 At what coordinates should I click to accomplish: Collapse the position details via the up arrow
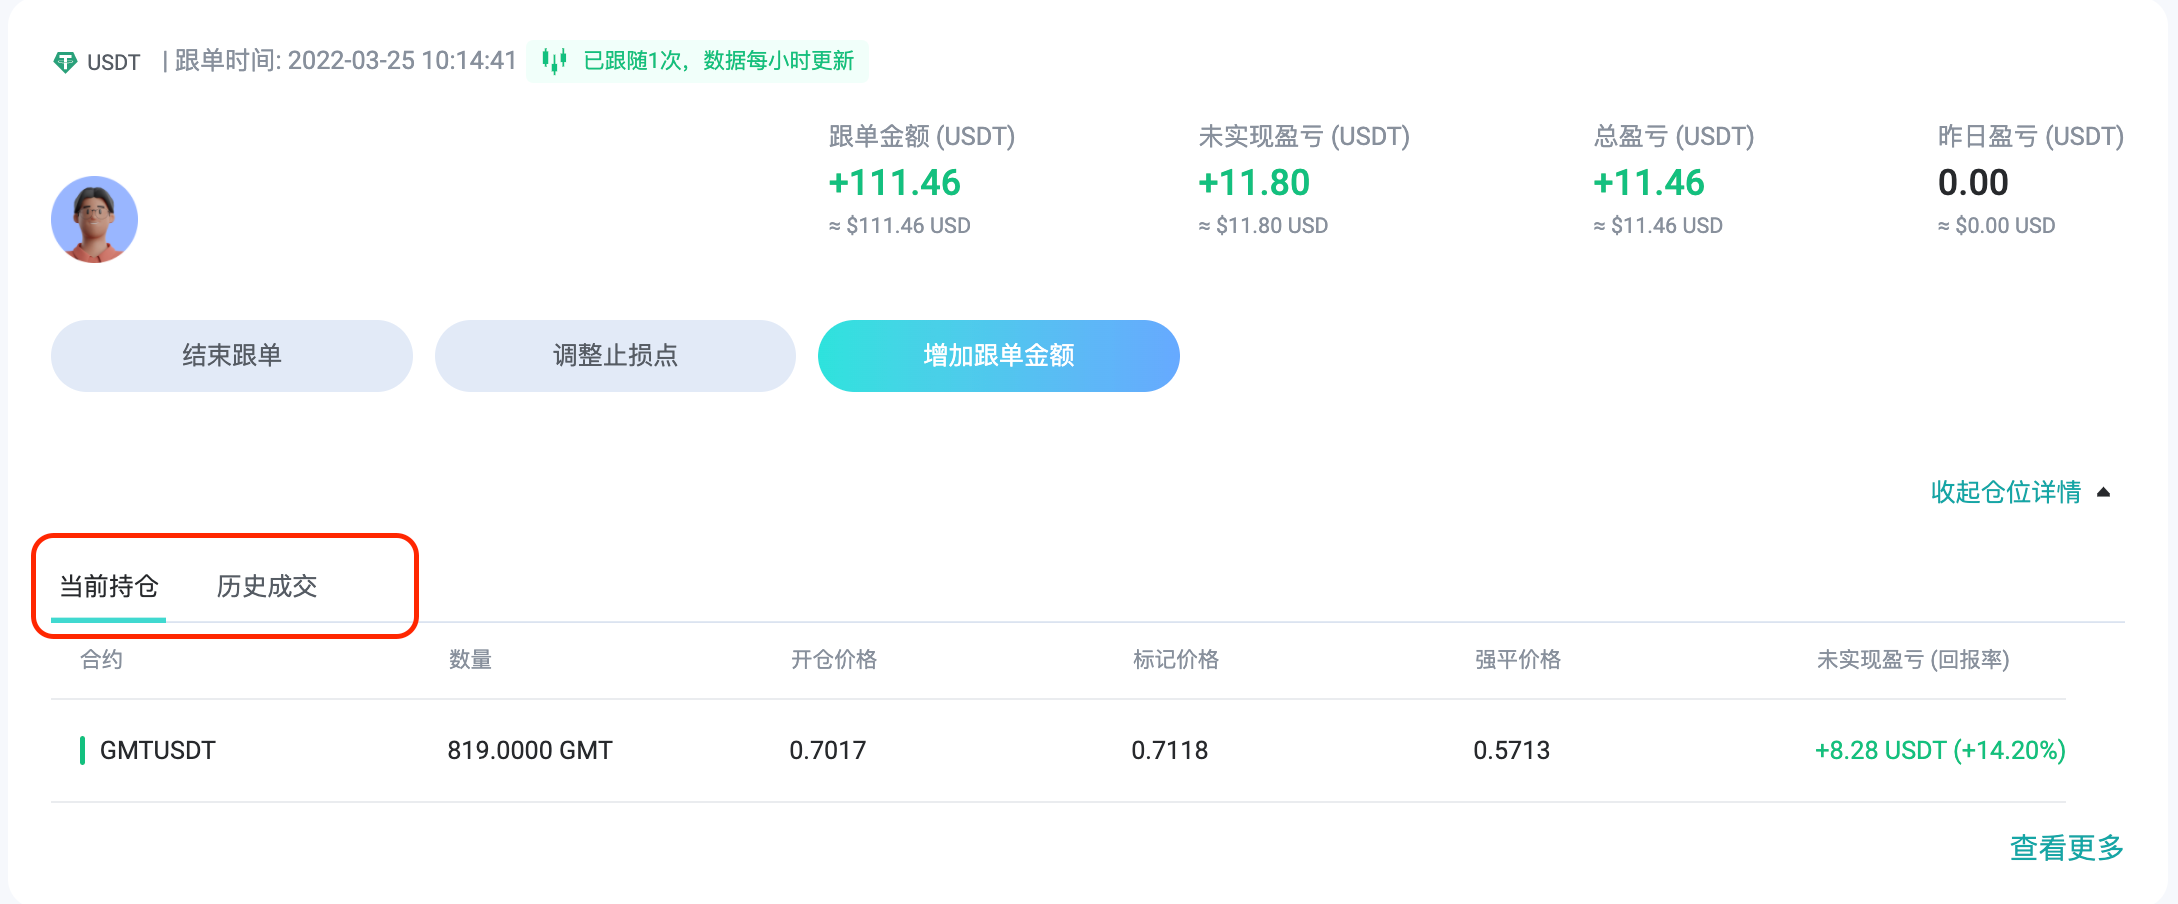[2104, 491]
